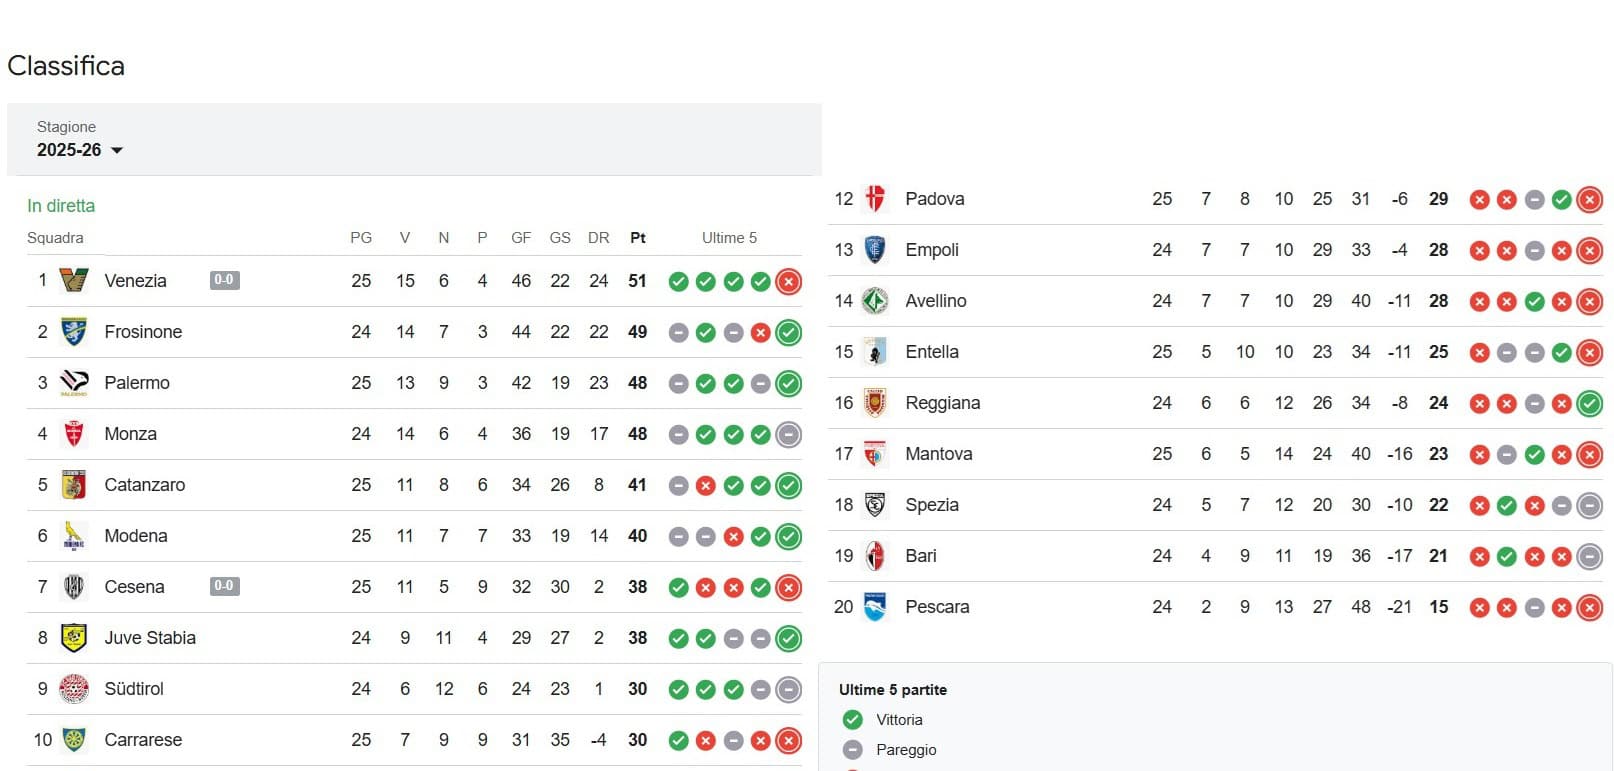Click the Padova team crest icon
The width and height of the screenshot is (1614, 771).
point(875,199)
